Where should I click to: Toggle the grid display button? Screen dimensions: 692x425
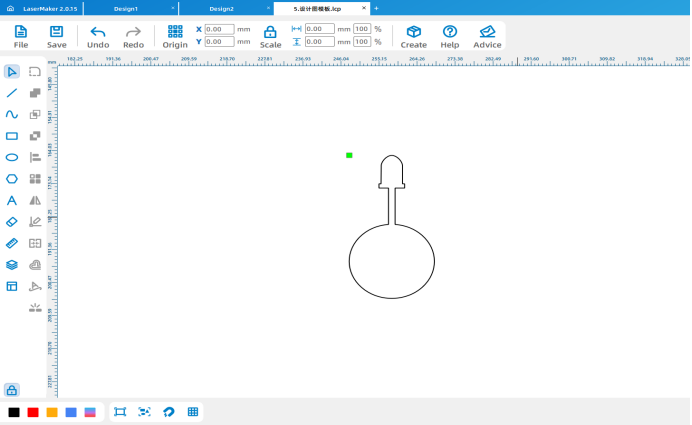click(193, 412)
